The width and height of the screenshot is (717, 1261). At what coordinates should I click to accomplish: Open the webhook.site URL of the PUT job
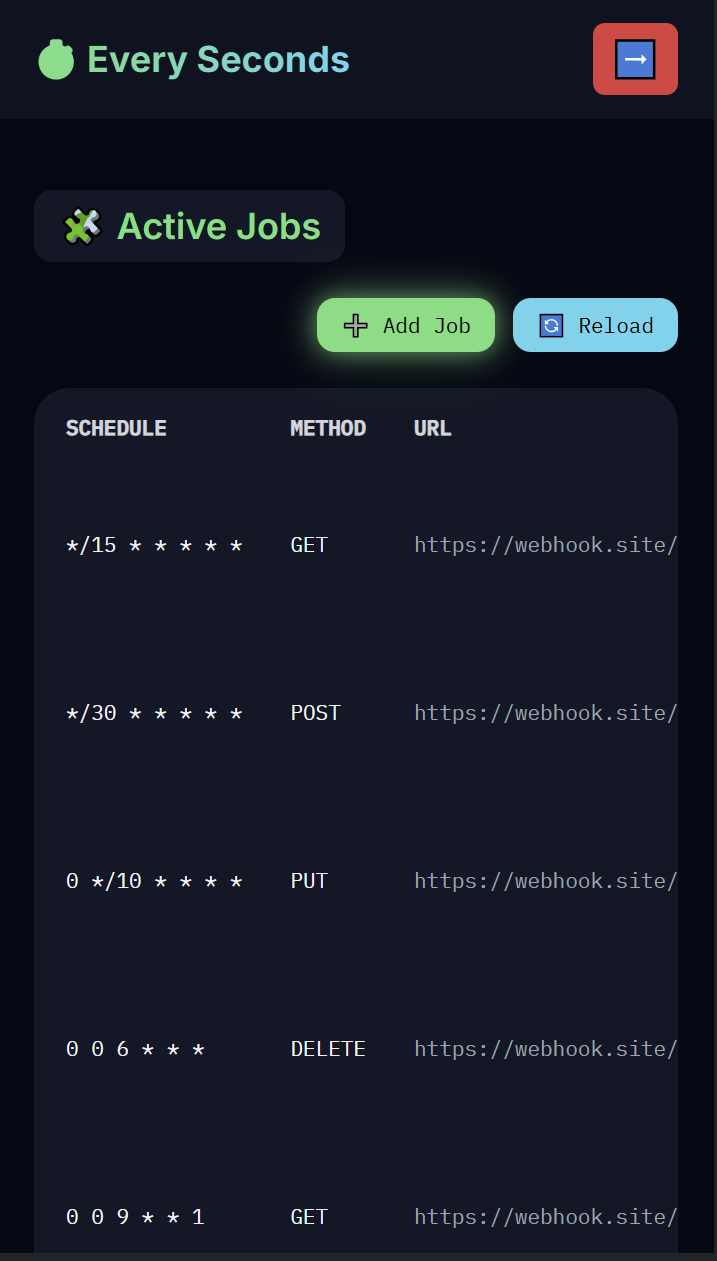(545, 880)
